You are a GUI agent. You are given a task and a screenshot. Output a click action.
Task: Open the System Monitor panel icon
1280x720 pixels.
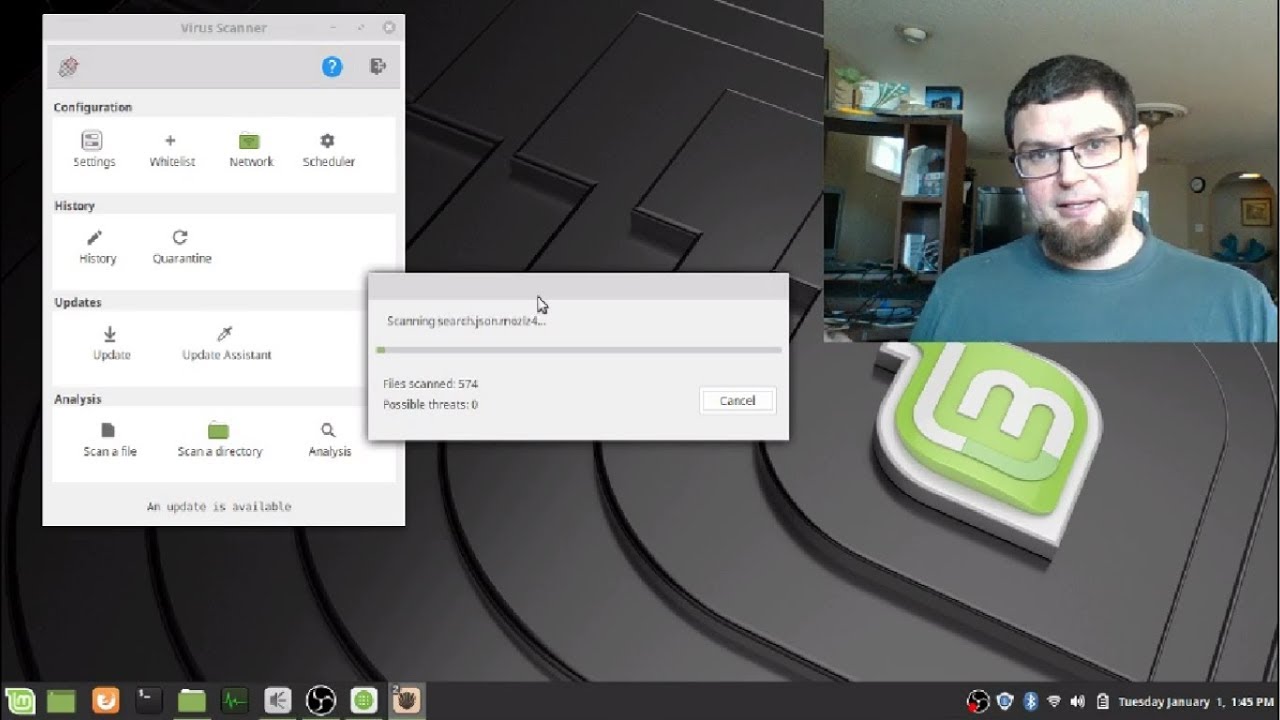(235, 701)
